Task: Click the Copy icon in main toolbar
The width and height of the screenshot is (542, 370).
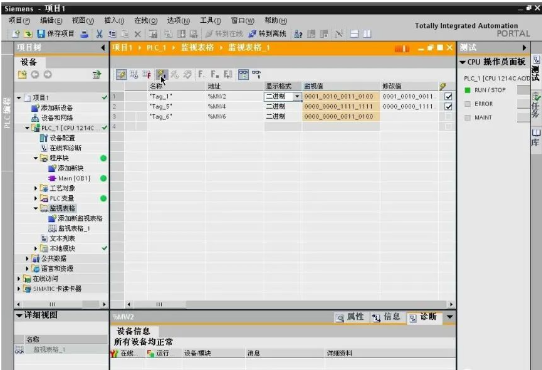Action: [112, 34]
